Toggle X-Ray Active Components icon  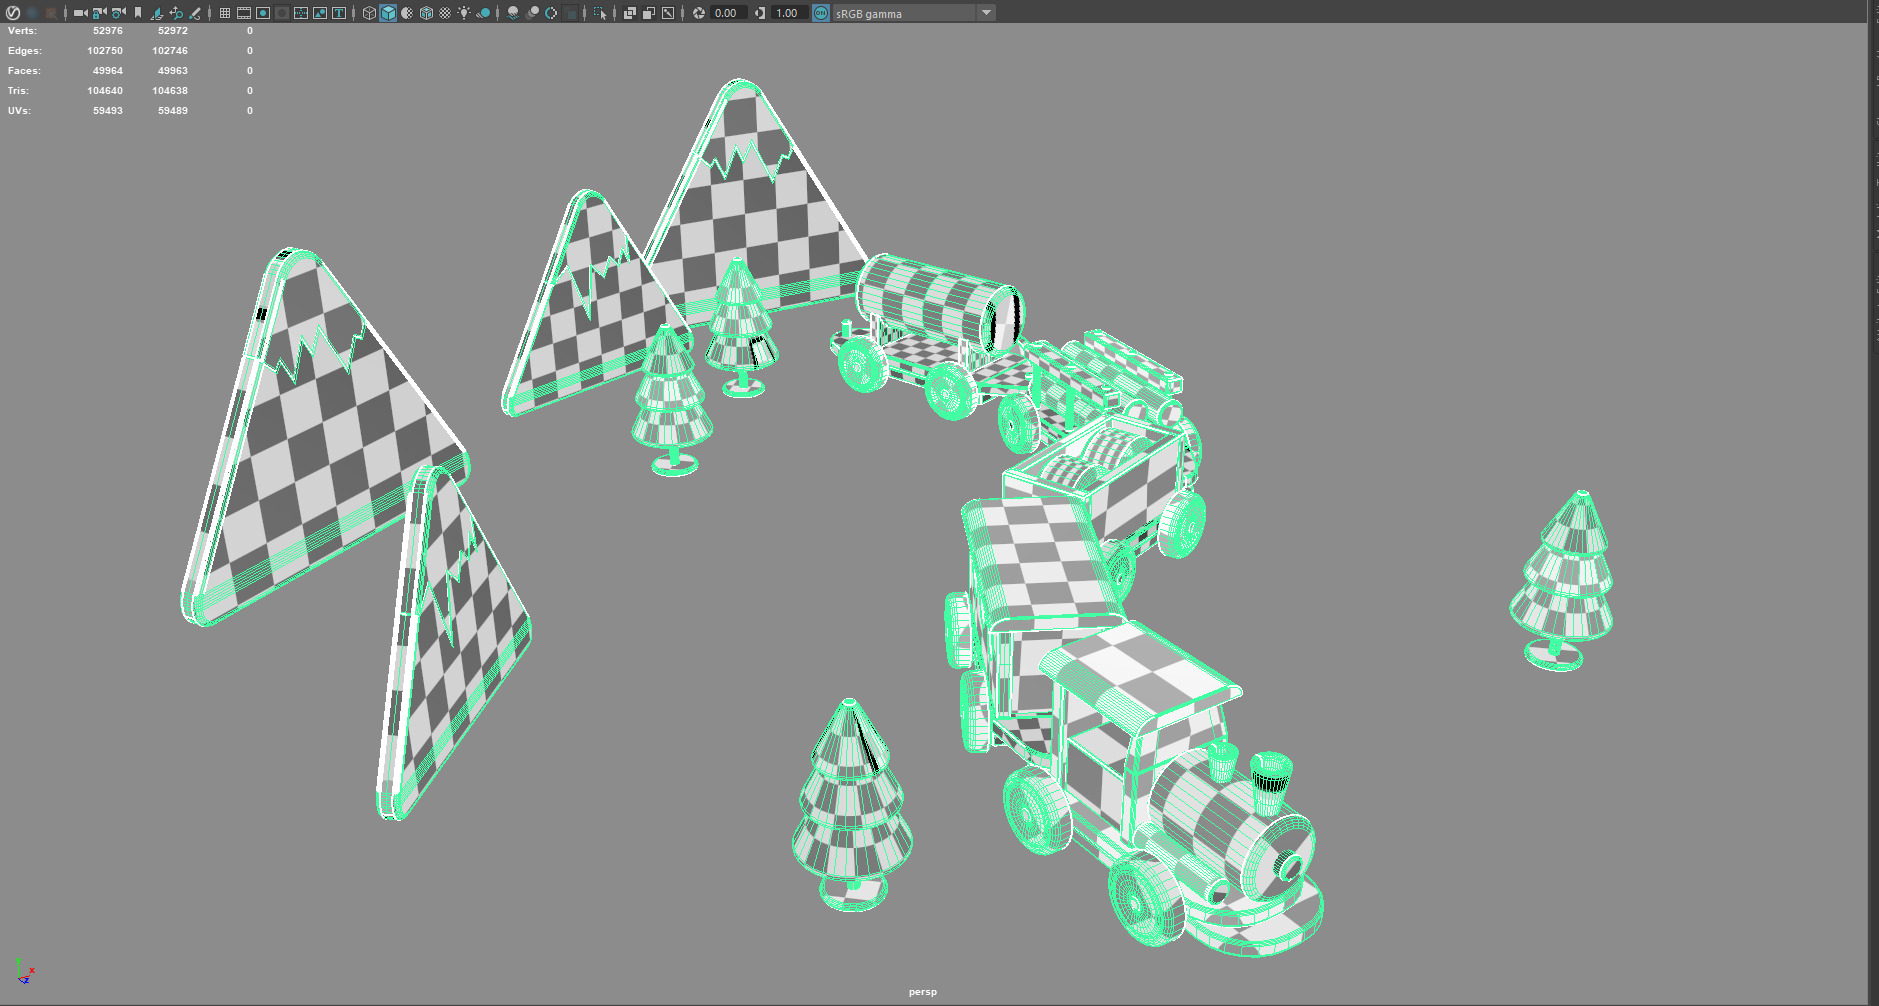pos(649,13)
